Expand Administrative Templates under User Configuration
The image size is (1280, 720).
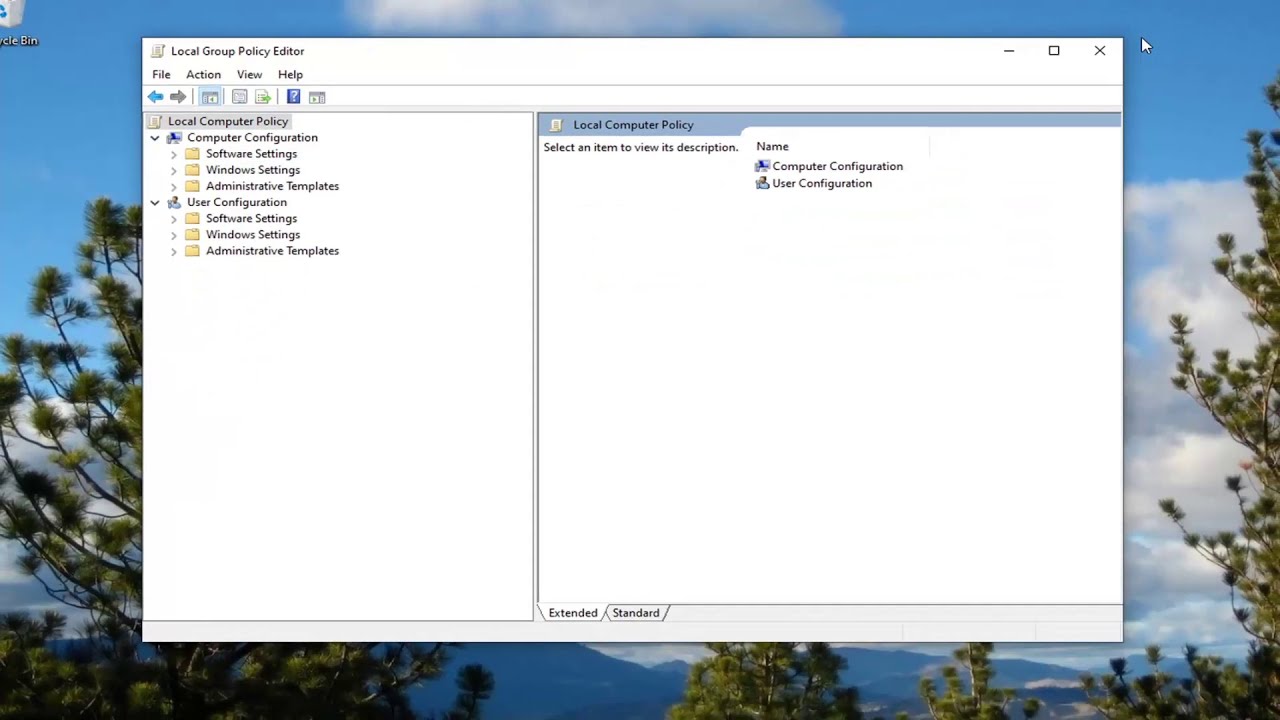(174, 251)
